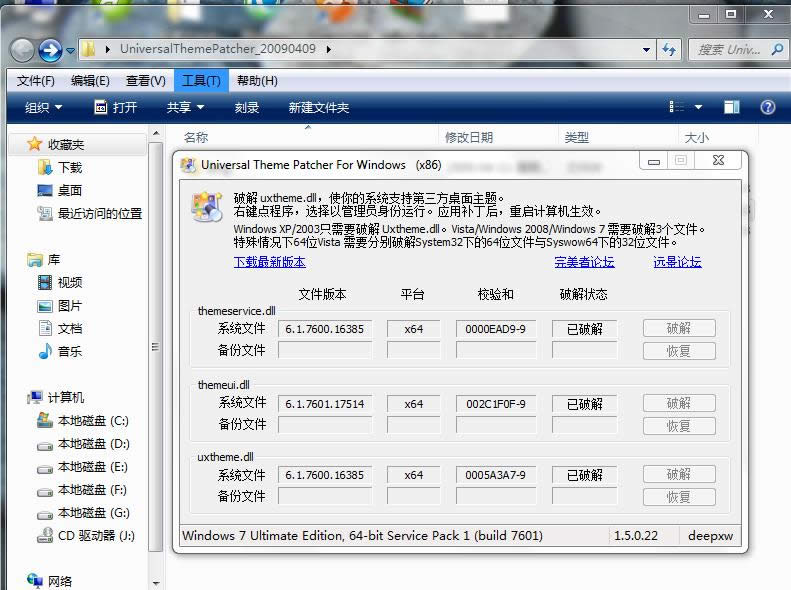Open the 共享 dropdown menu
The width and height of the screenshot is (791, 590).
tap(185, 107)
